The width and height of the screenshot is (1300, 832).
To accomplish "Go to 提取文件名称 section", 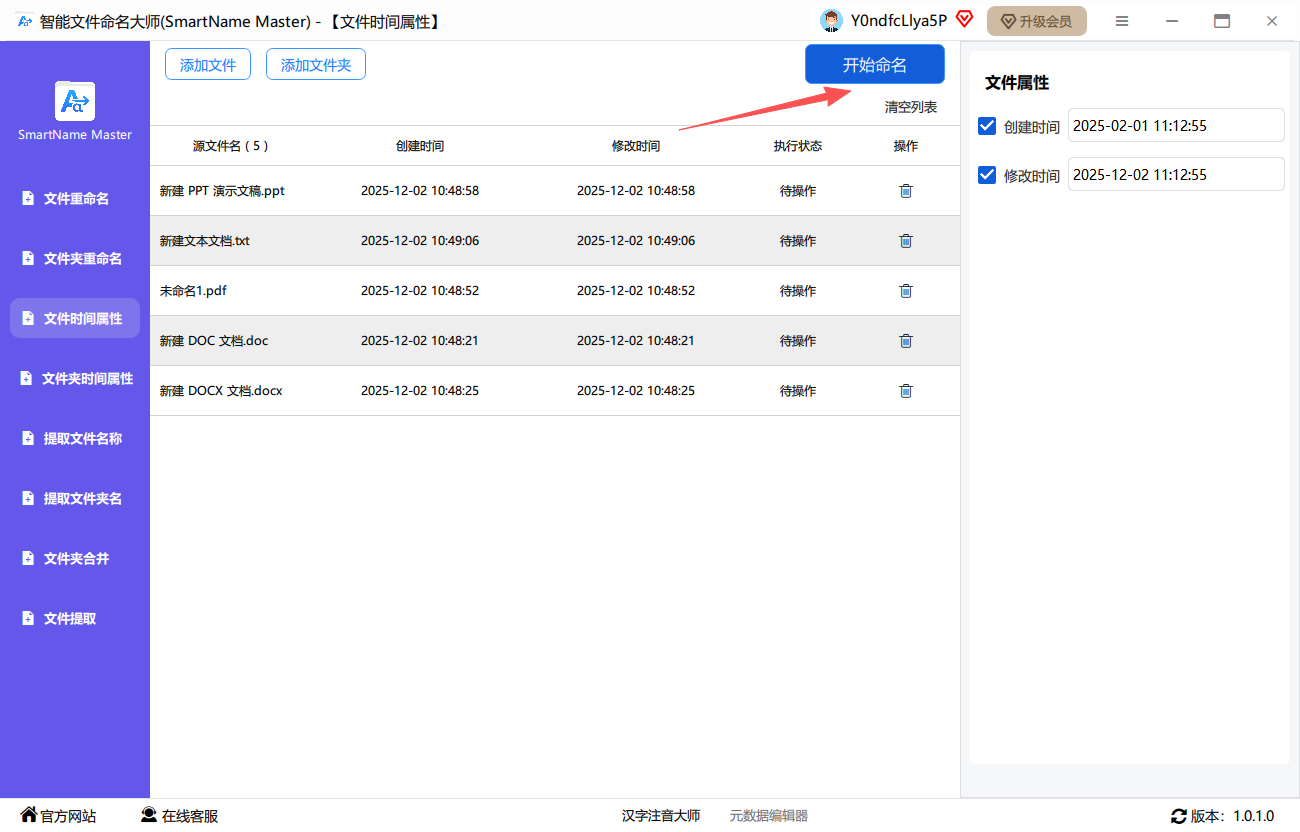I will click(75, 439).
